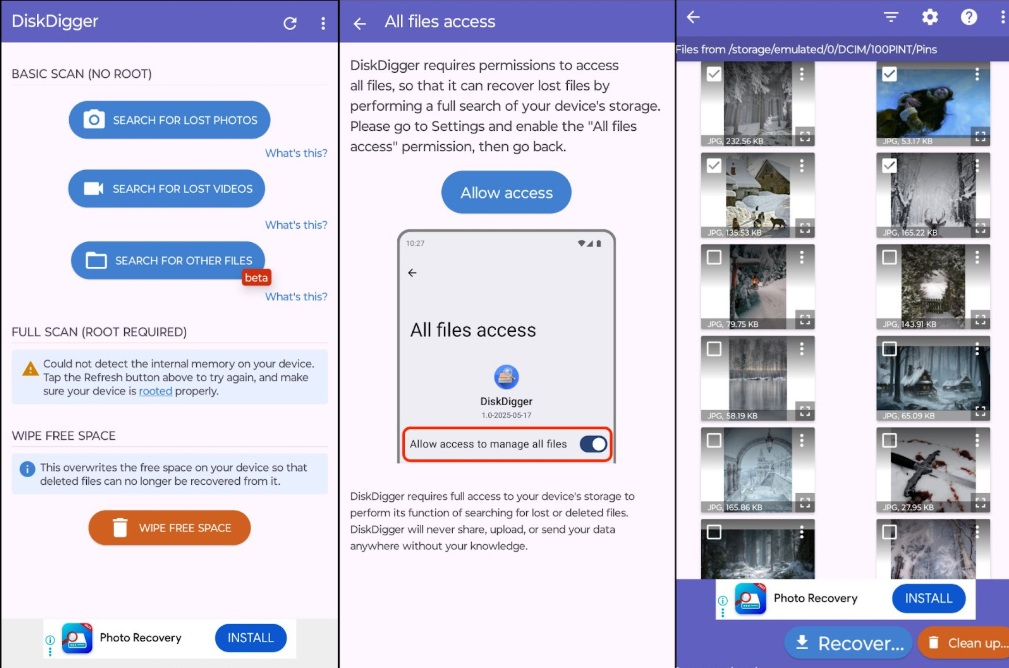Screen dimensions: 1009x668
Task: Tap the Recover... button
Action: click(848, 643)
